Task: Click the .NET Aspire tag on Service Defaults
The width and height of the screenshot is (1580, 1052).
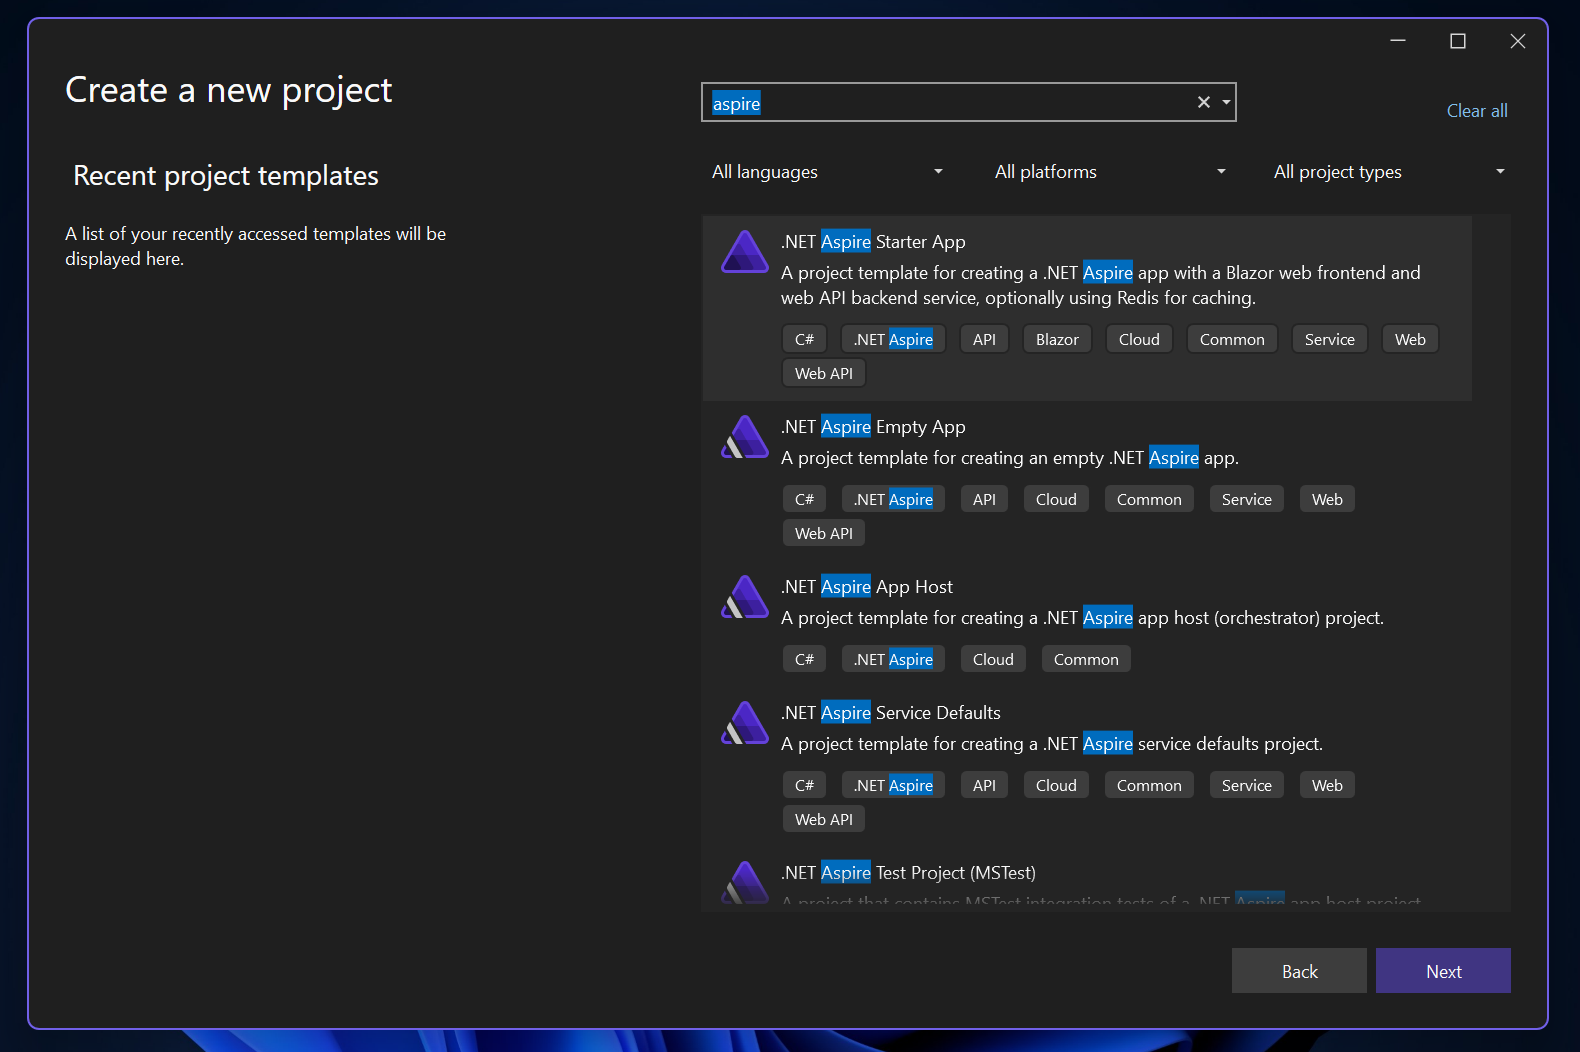Action: [893, 786]
